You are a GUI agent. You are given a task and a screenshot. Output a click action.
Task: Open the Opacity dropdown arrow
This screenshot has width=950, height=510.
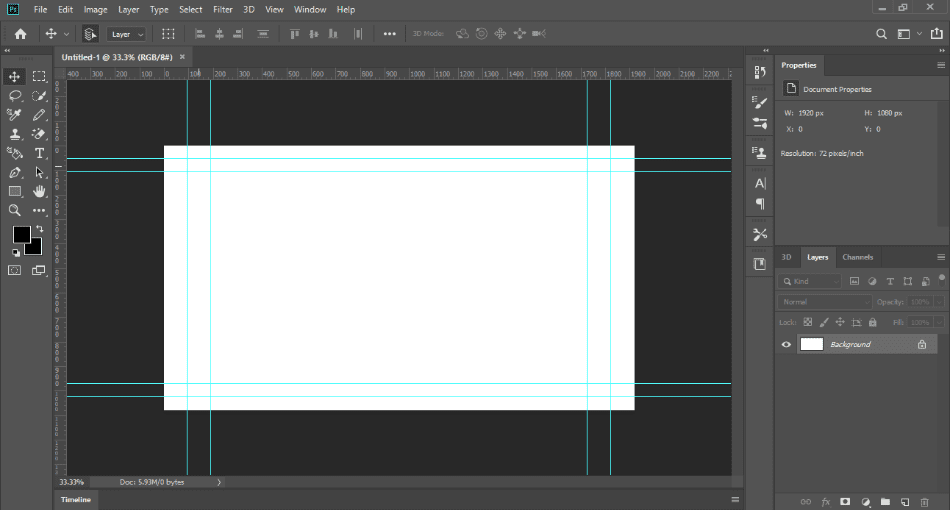[939, 302]
